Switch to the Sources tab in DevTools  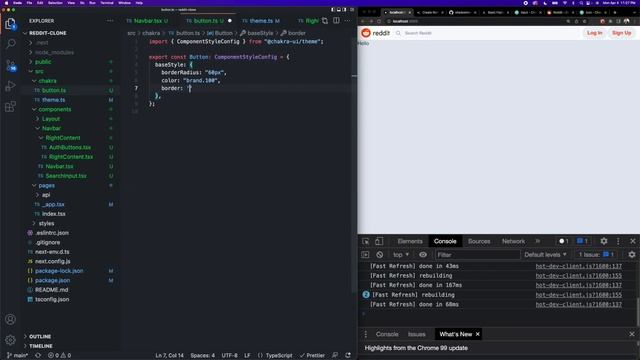[479, 241]
